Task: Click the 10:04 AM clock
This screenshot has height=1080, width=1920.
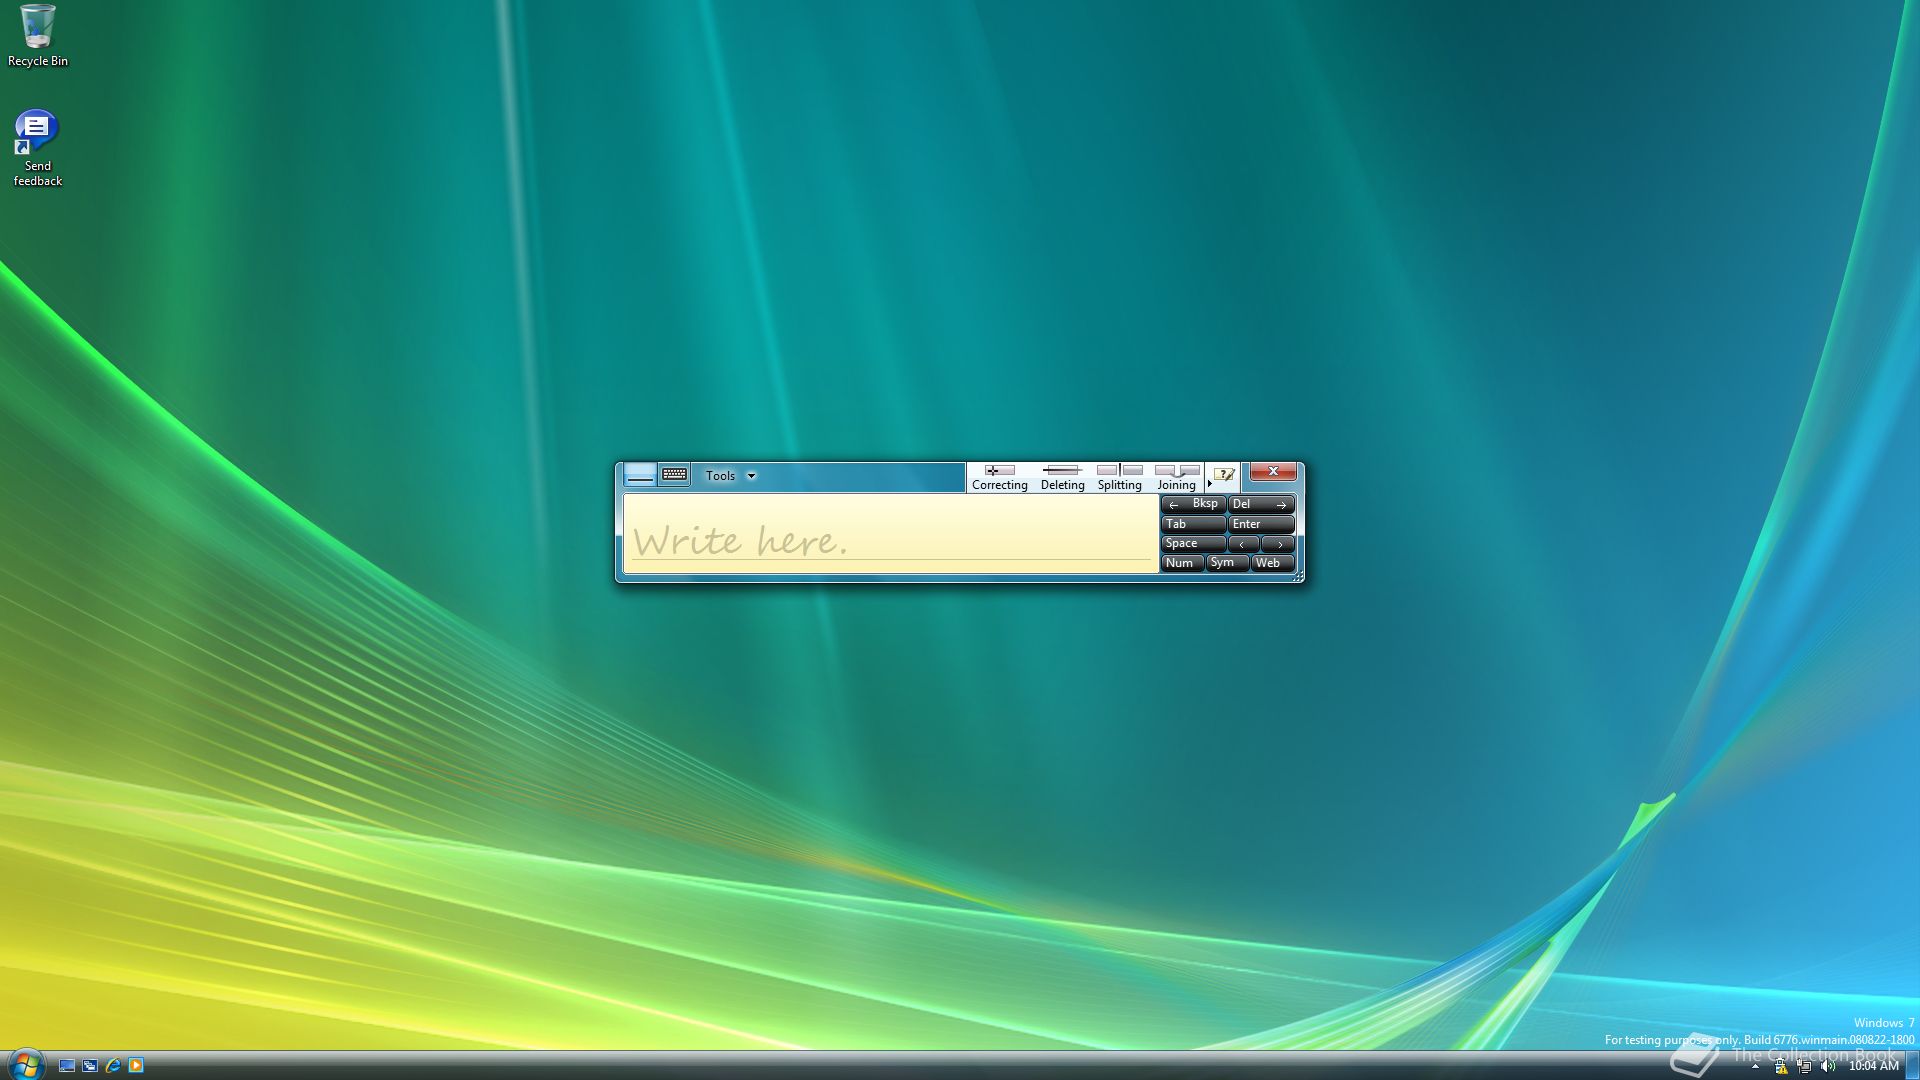Action: (1873, 1067)
